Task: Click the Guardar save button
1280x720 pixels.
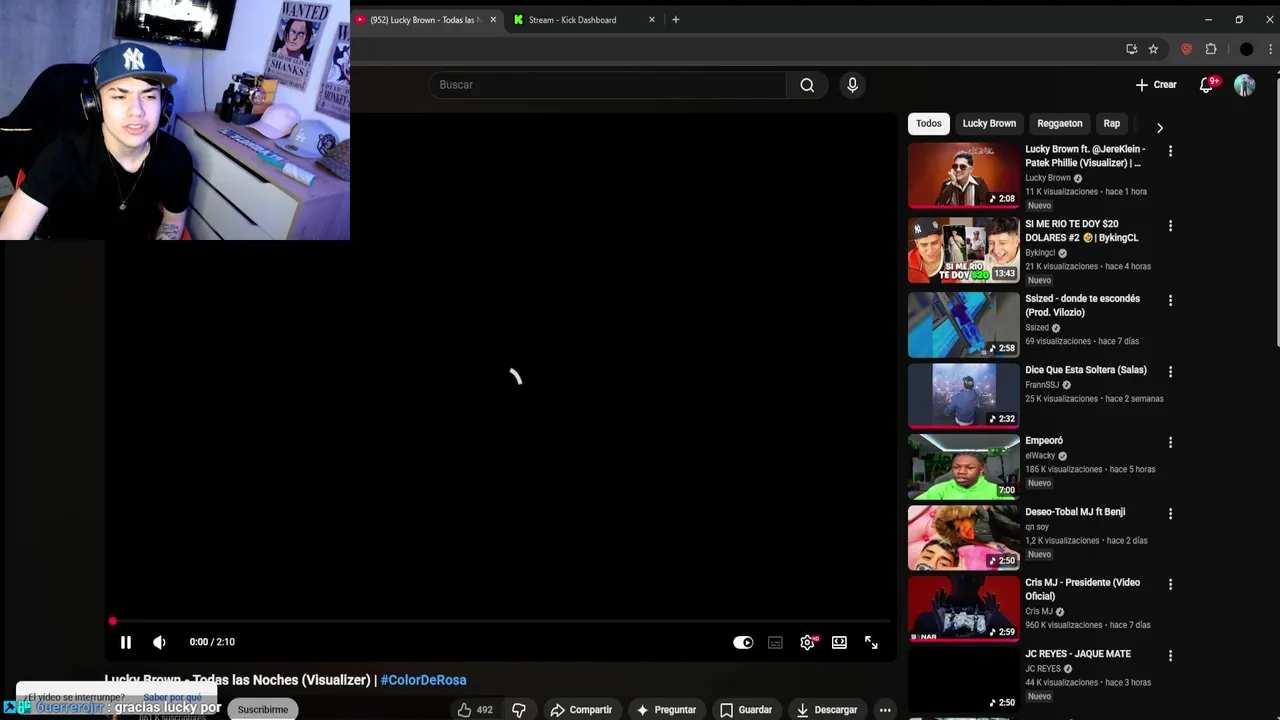Action: (x=746, y=710)
